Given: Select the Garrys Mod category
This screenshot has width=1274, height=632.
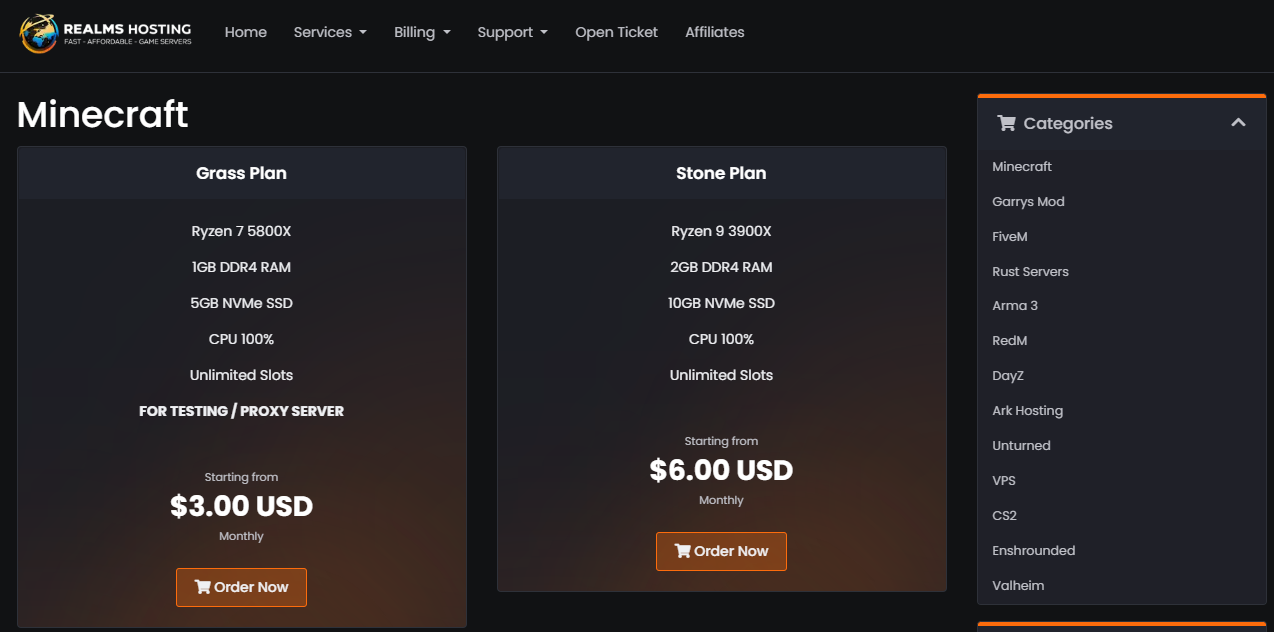Looking at the screenshot, I should tap(1028, 201).
